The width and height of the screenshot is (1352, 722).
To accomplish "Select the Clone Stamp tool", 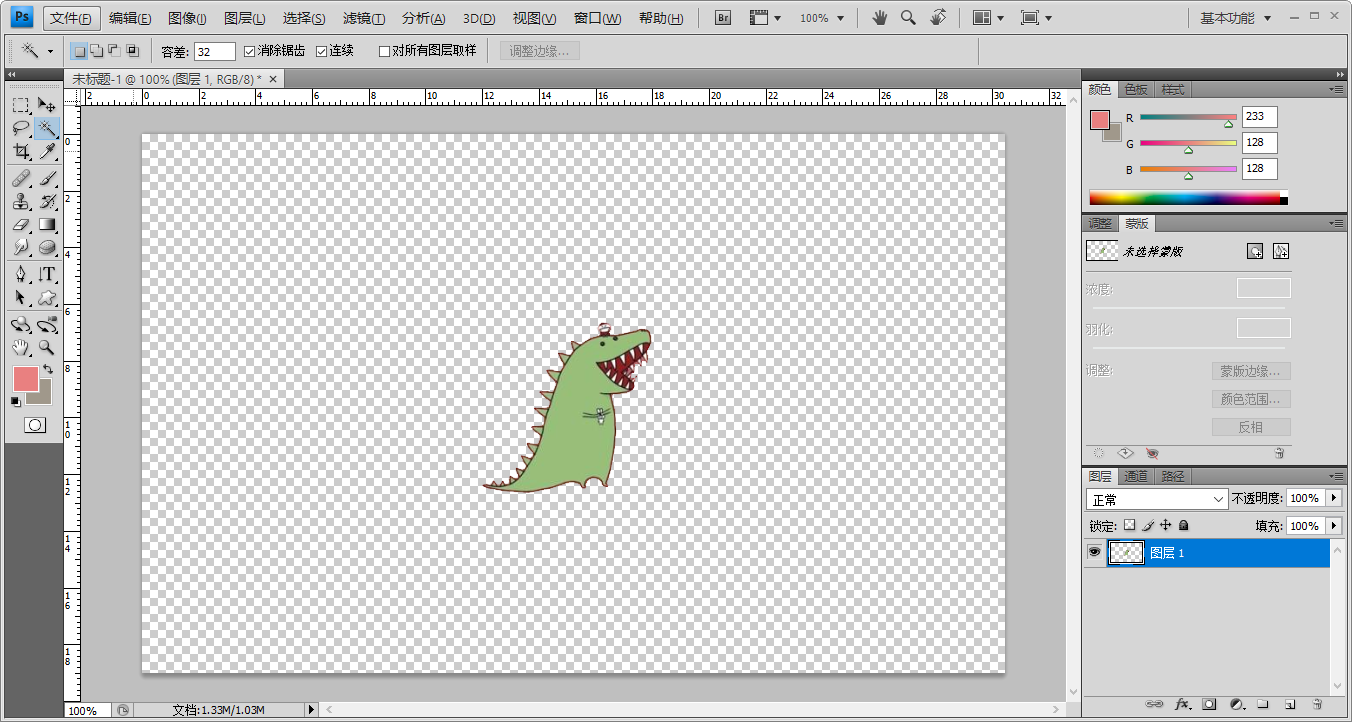I will (20, 201).
